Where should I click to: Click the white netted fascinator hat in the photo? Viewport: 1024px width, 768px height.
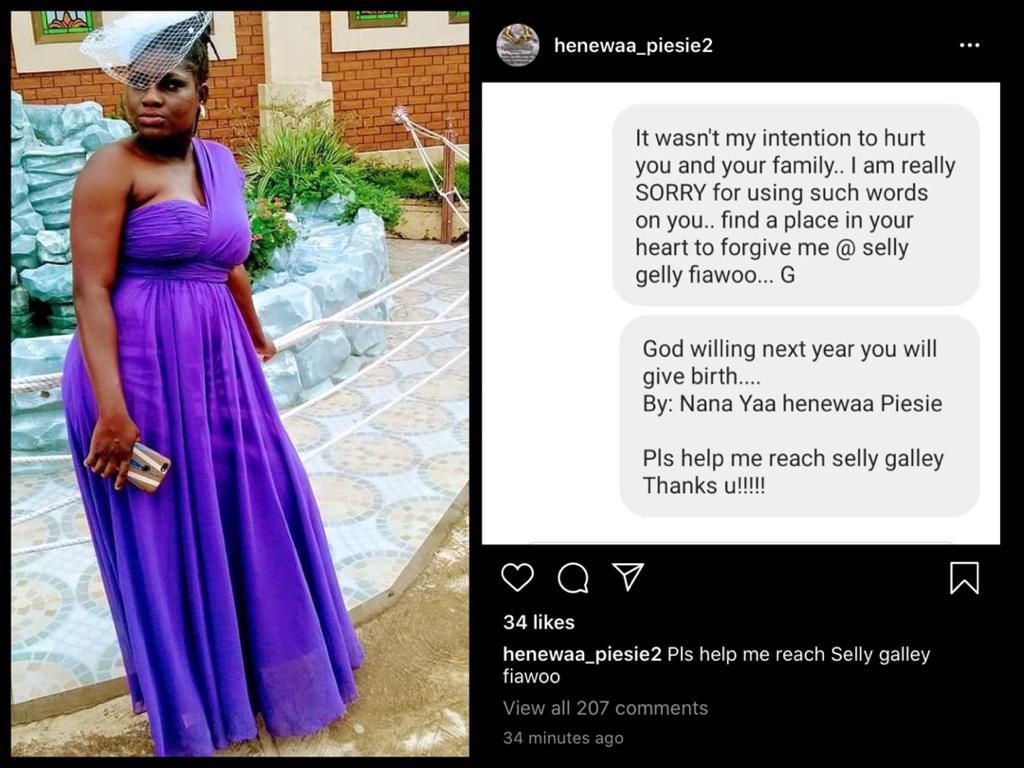pos(150,45)
